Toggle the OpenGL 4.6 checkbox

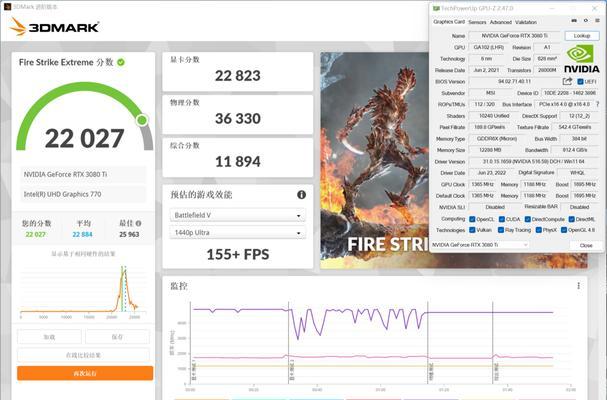point(564,230)
